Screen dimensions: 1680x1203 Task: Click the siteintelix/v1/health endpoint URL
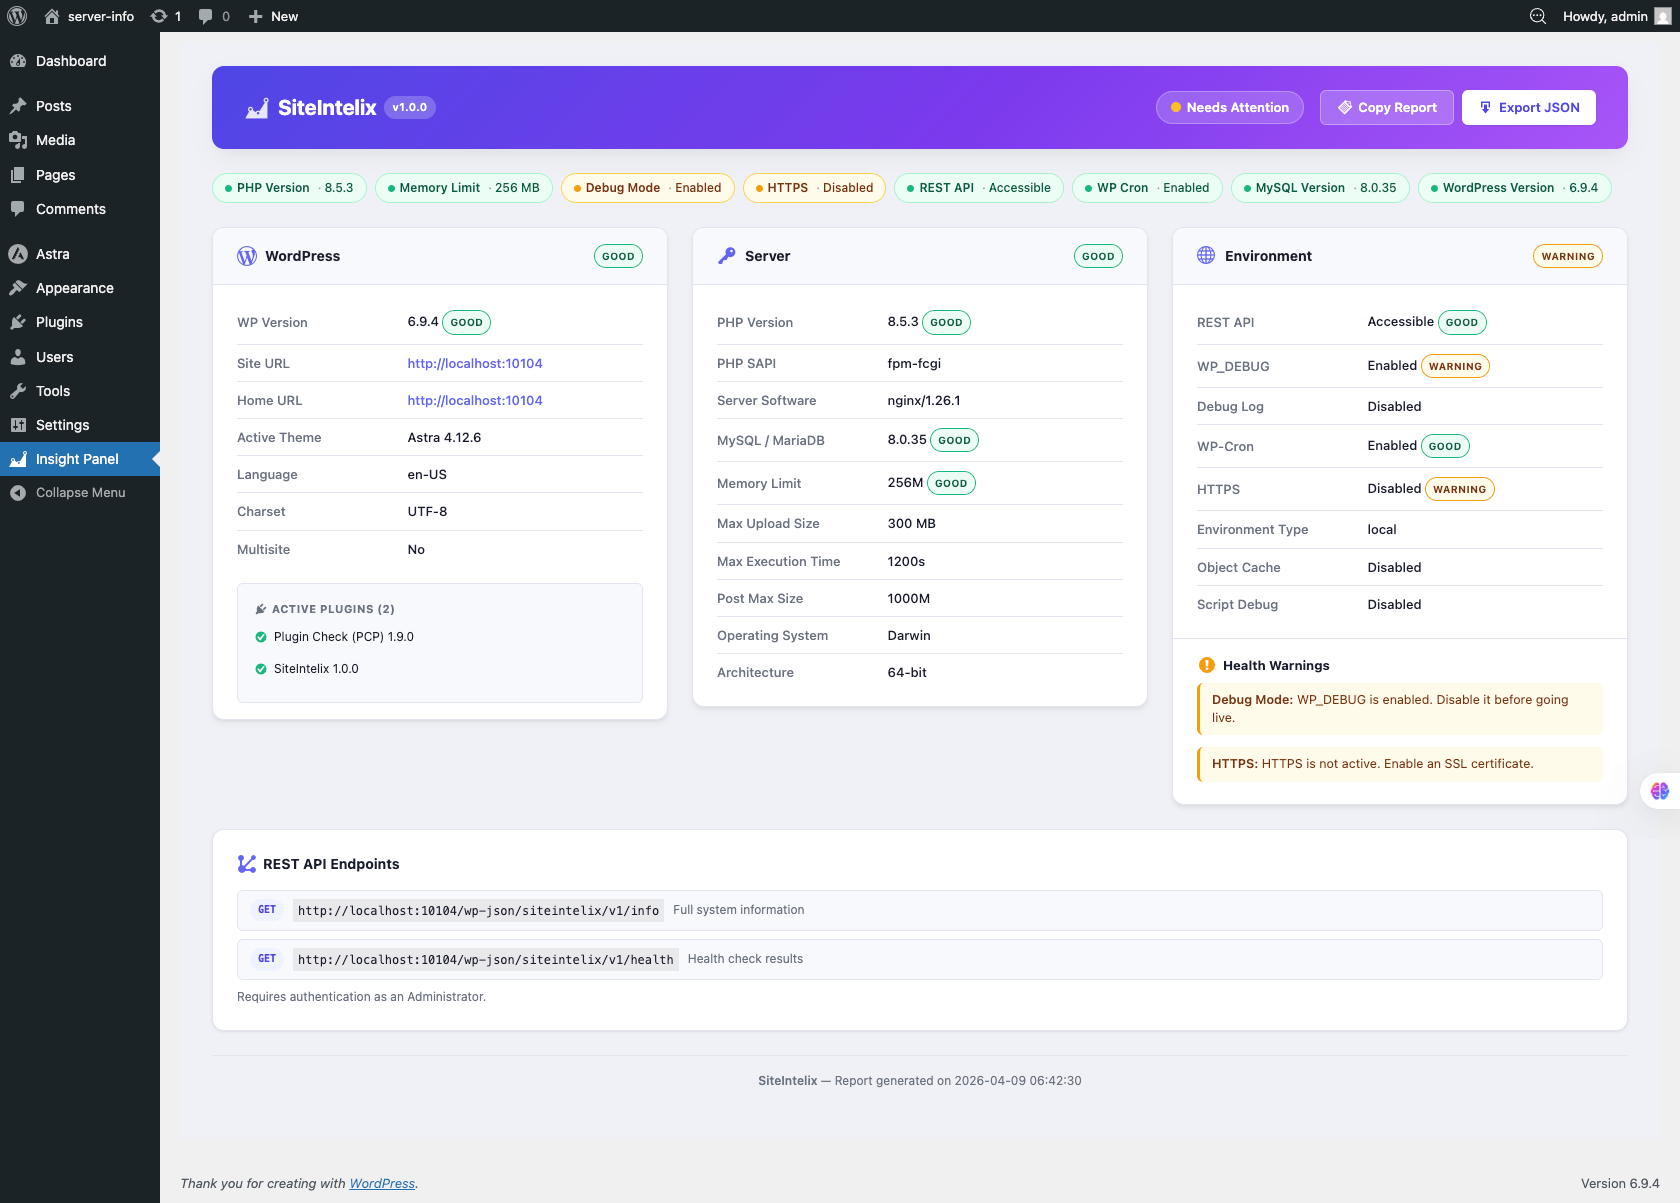(486, 960)
